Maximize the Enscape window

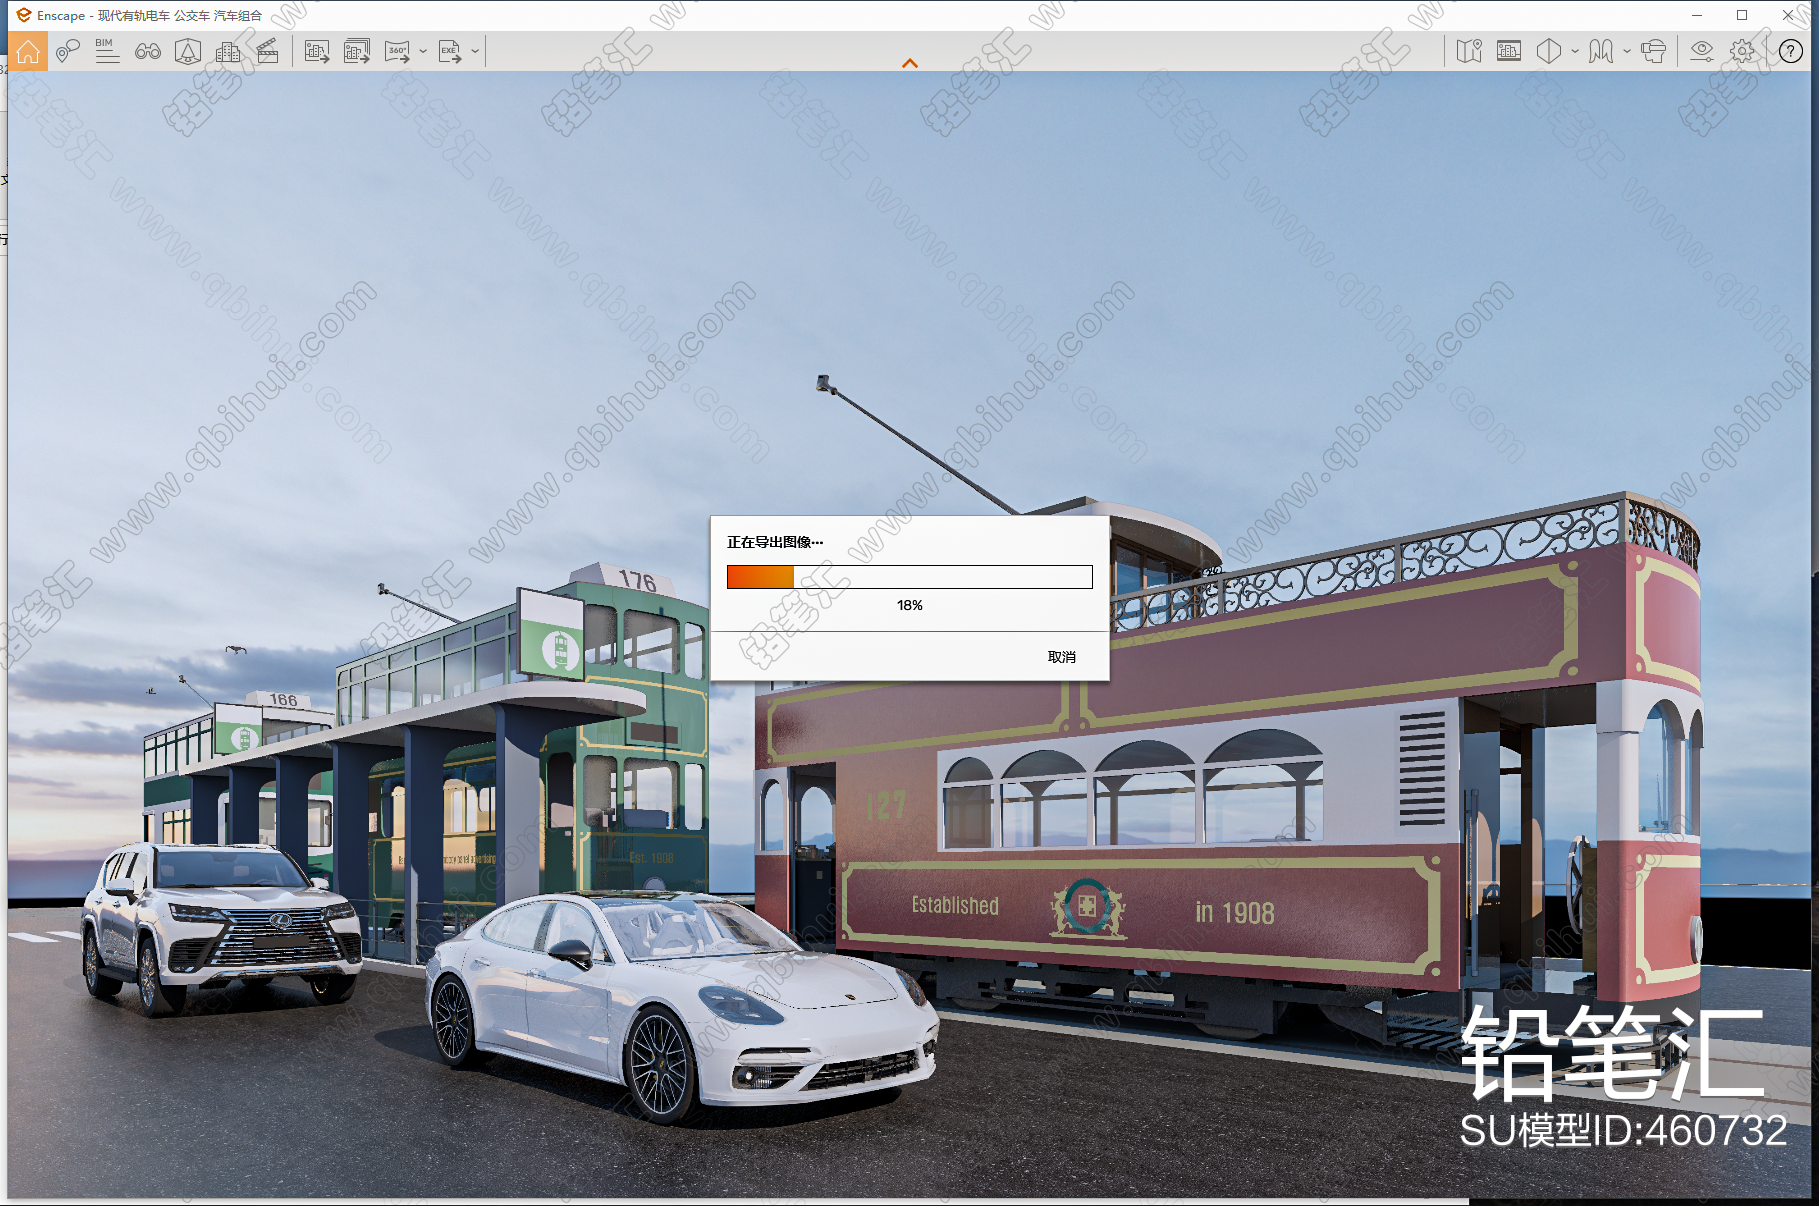(1742, 15)
